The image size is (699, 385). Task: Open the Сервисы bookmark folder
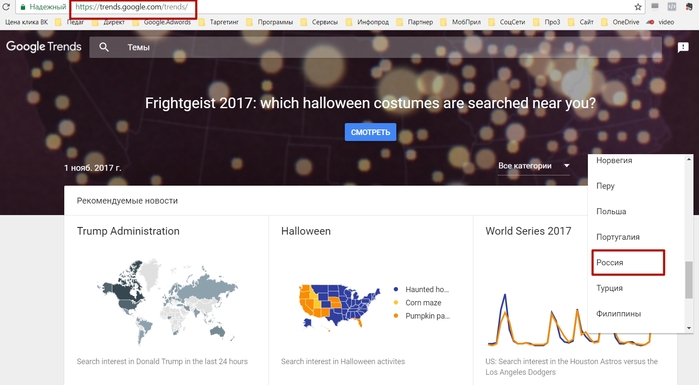tap(319, 22)
